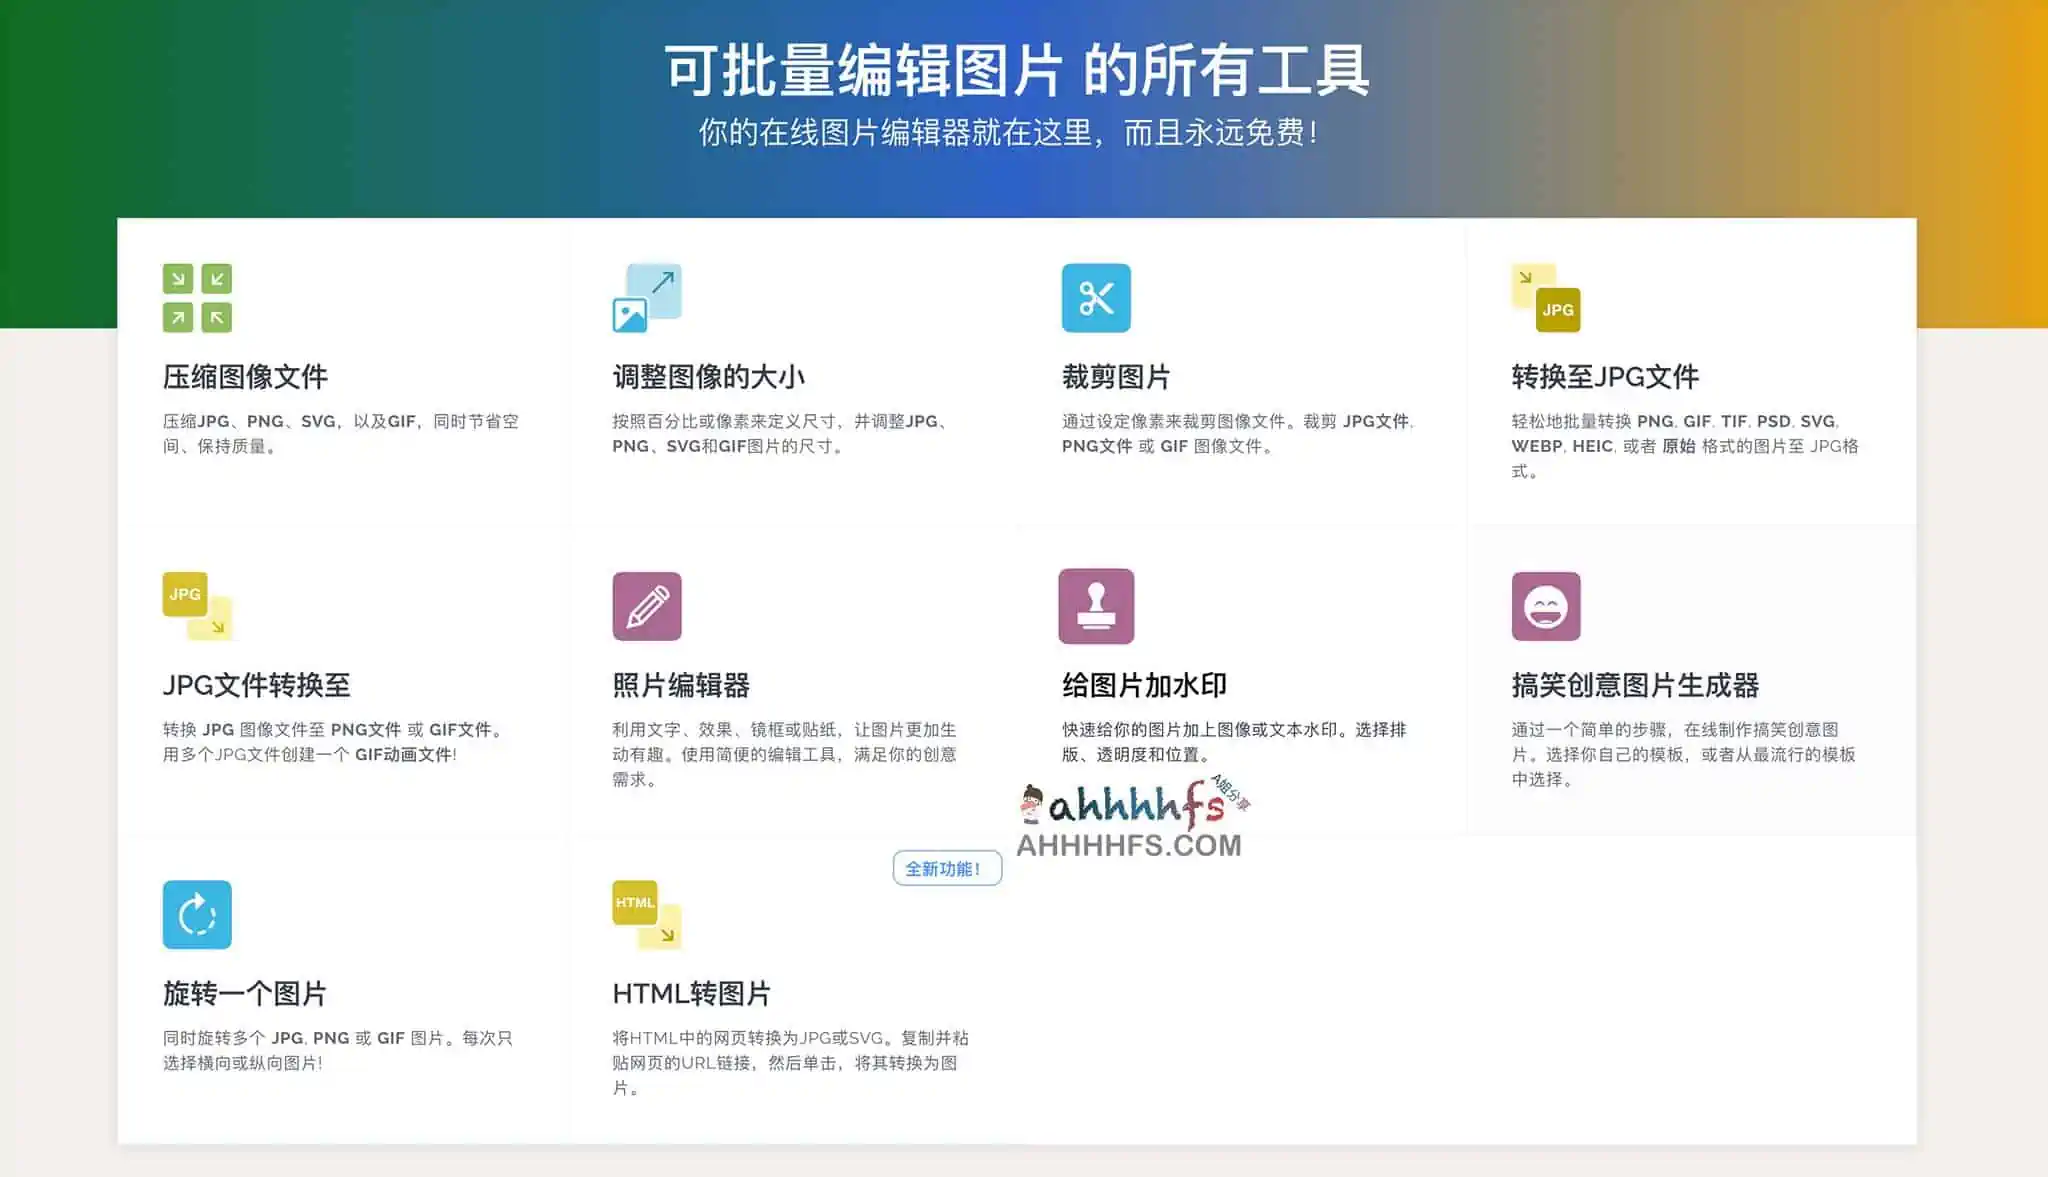This screenshot has height=1177, width=2048.
Task: Click the 全新功能 badge
Action: pyautogui.click(x=946, y=868)
